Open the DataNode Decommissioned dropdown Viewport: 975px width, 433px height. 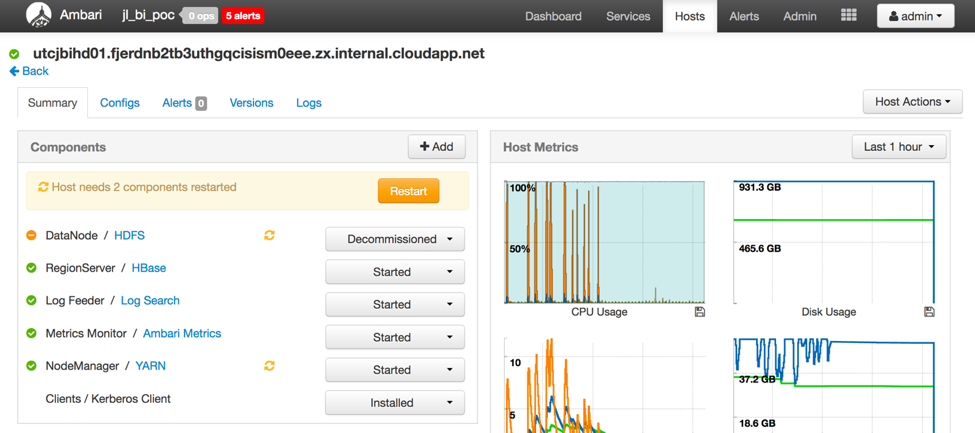395,240
